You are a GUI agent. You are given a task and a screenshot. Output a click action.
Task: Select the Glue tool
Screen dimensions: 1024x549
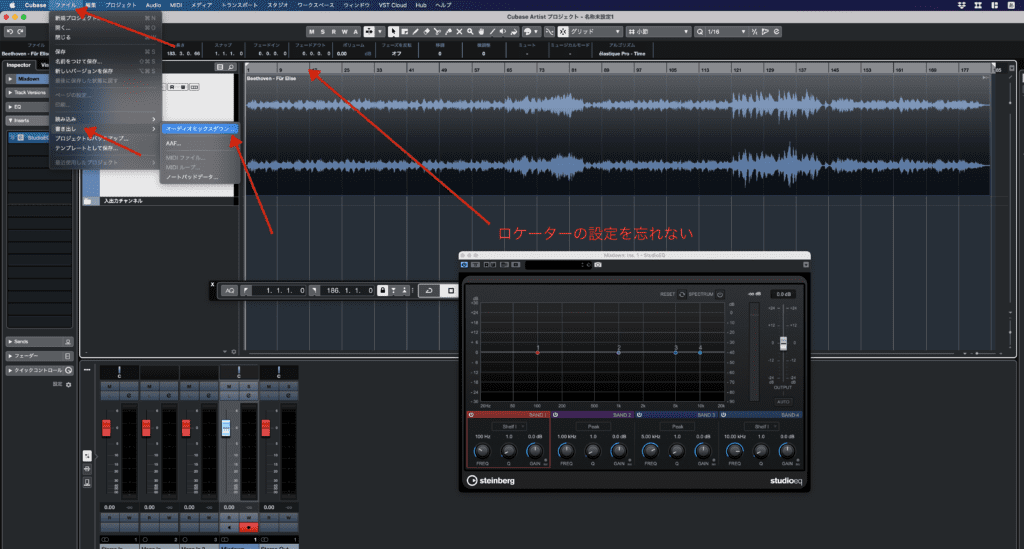(x=449, y=31)
